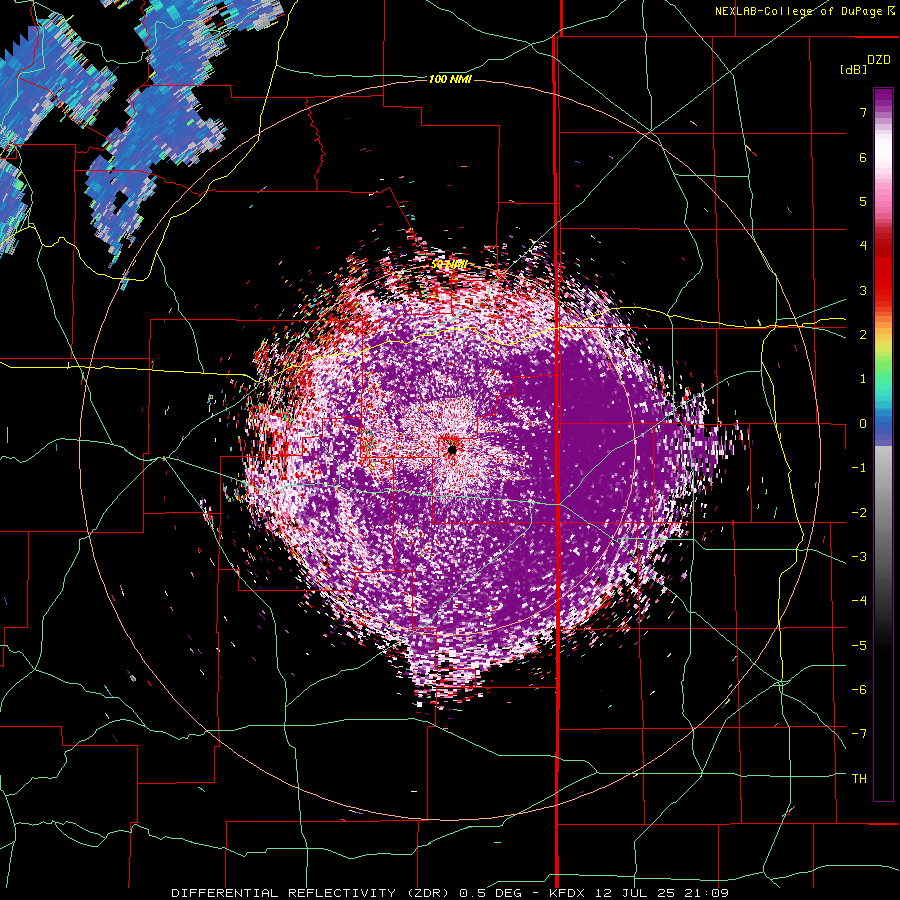This screenshot has height=900, width=900.
Task: Click the -5 value on the dB scale
Action: coord(859,646)
